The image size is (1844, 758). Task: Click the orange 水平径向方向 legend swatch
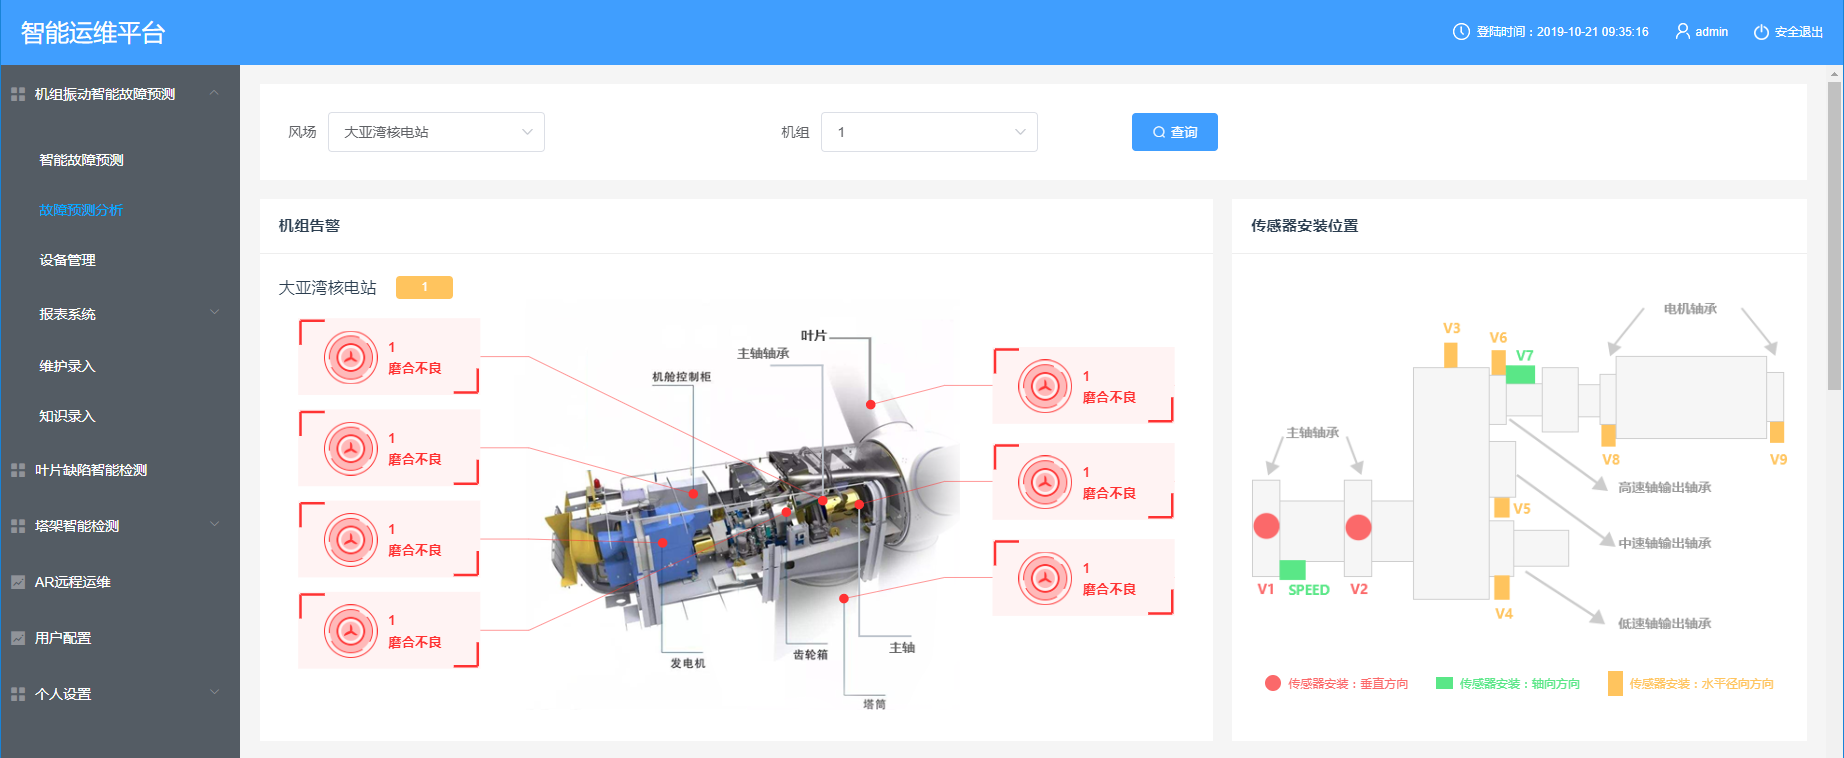(1615, 683)
